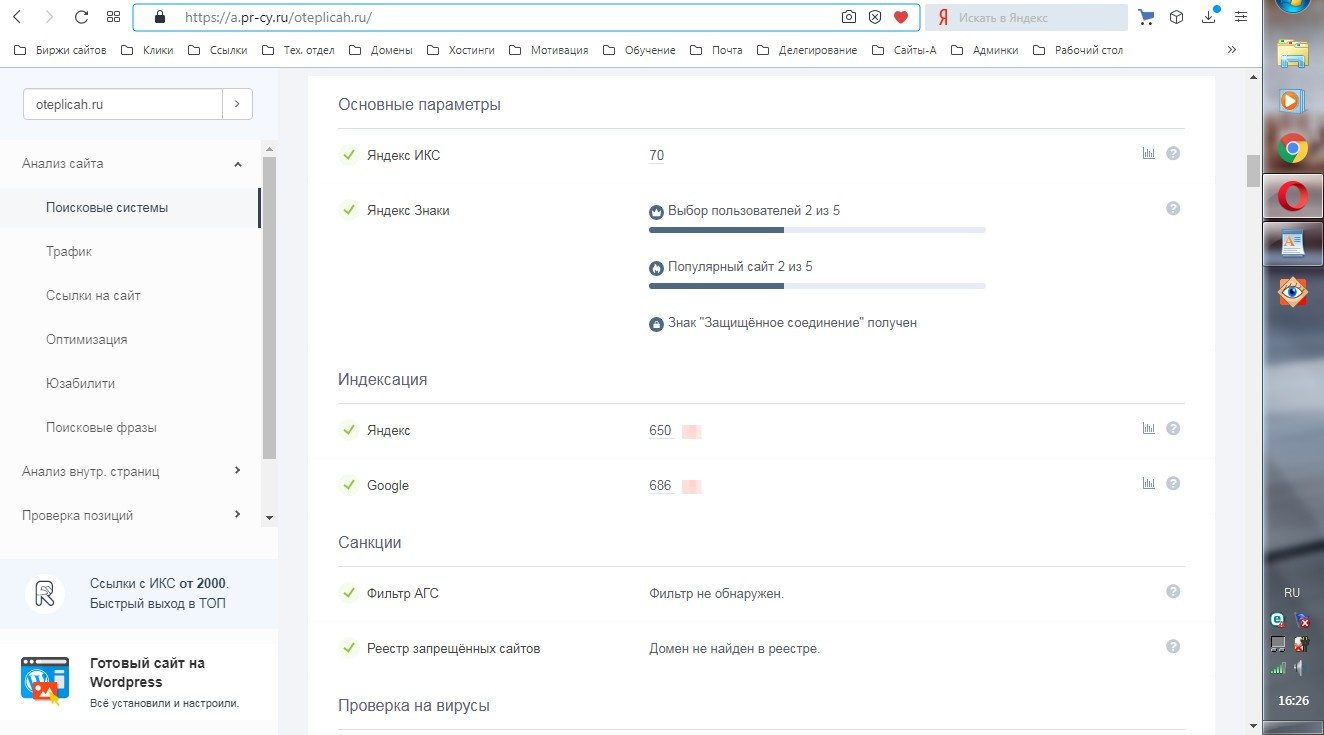Click the Популярный сайт progress bar
Screen dimensions: 1324x735
(817, 286)
